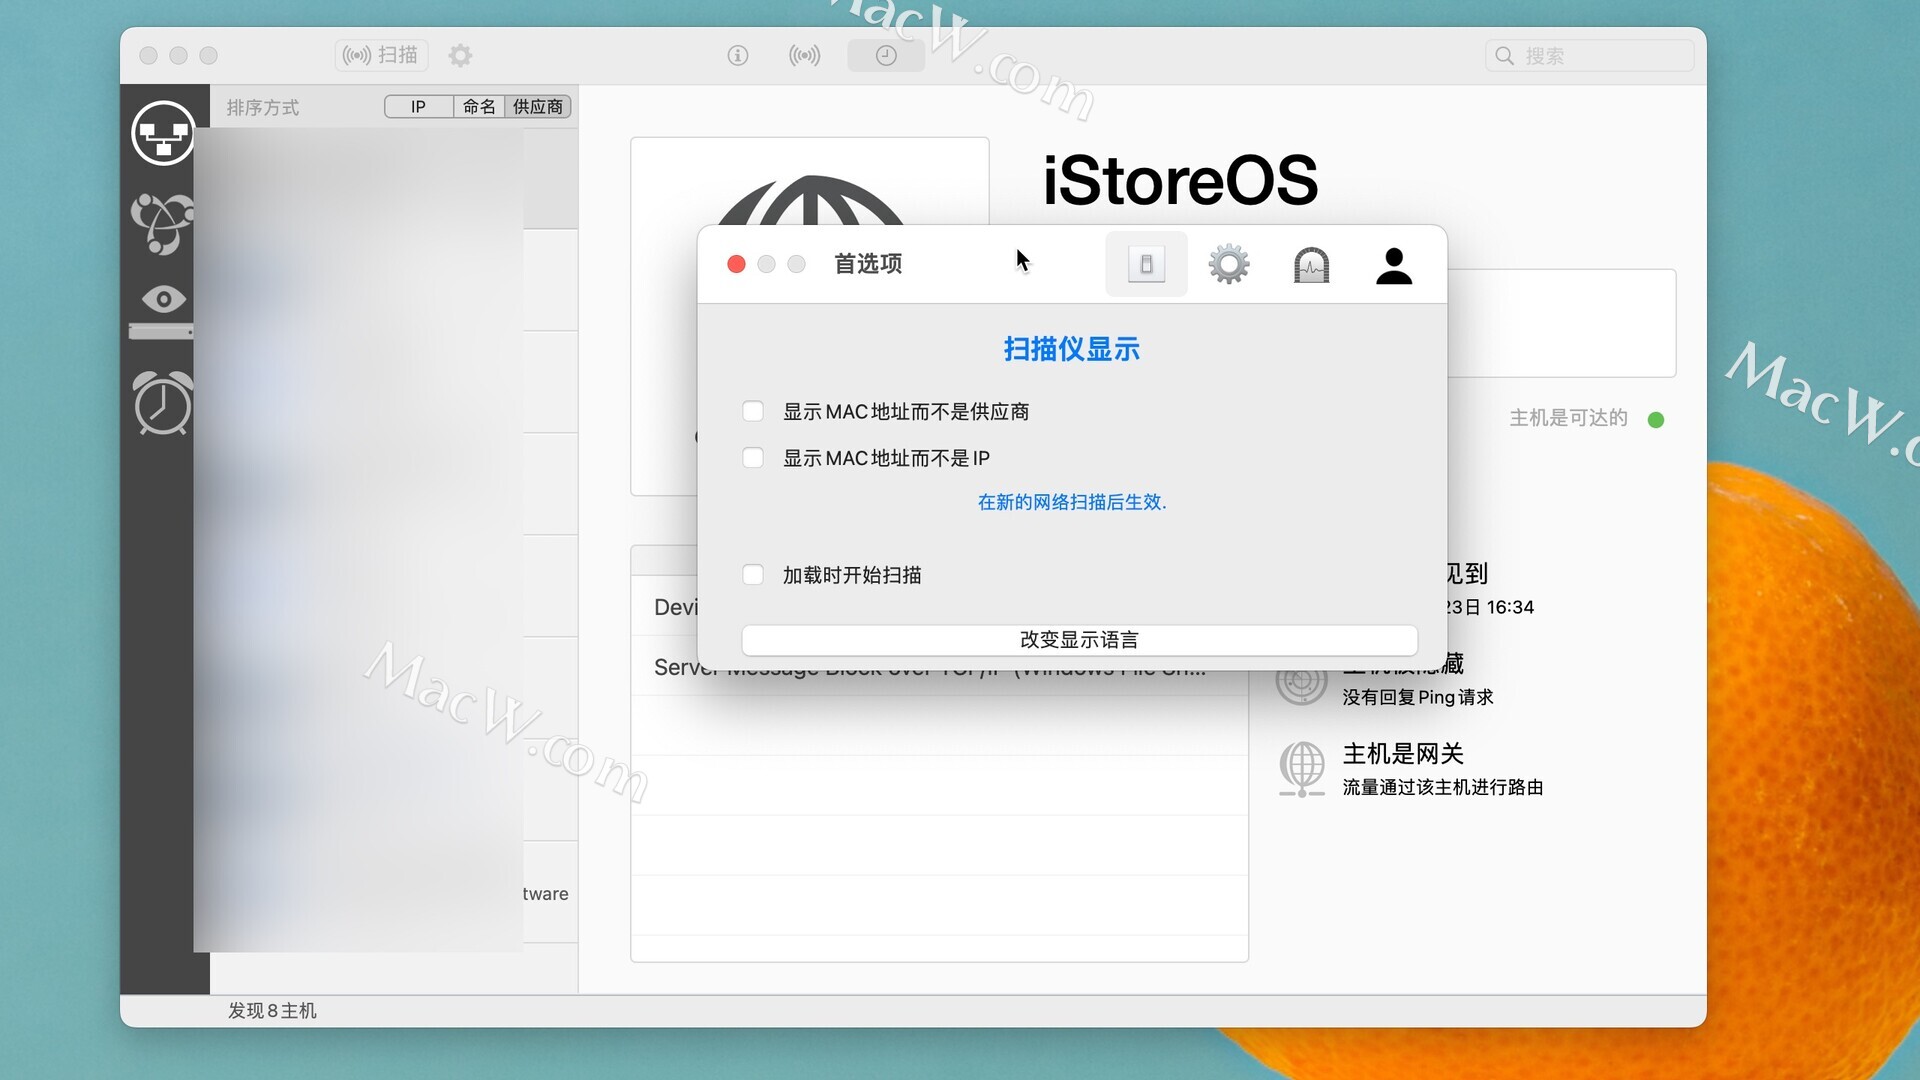Image resolution: width=1920 pixels, height=1080 pixels.
Task: Click the 扫描仪显示 heading
Action: [x=1072, y=349]
